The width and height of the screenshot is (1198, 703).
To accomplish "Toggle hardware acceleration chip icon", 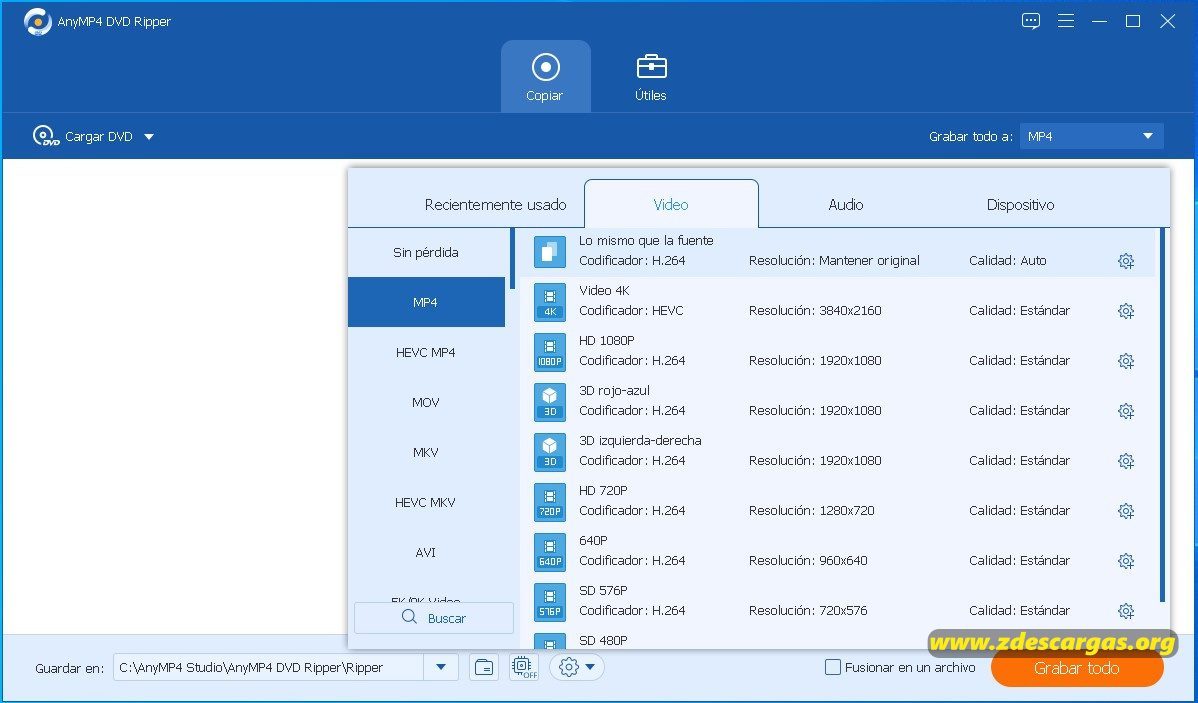I will point(523,667).
